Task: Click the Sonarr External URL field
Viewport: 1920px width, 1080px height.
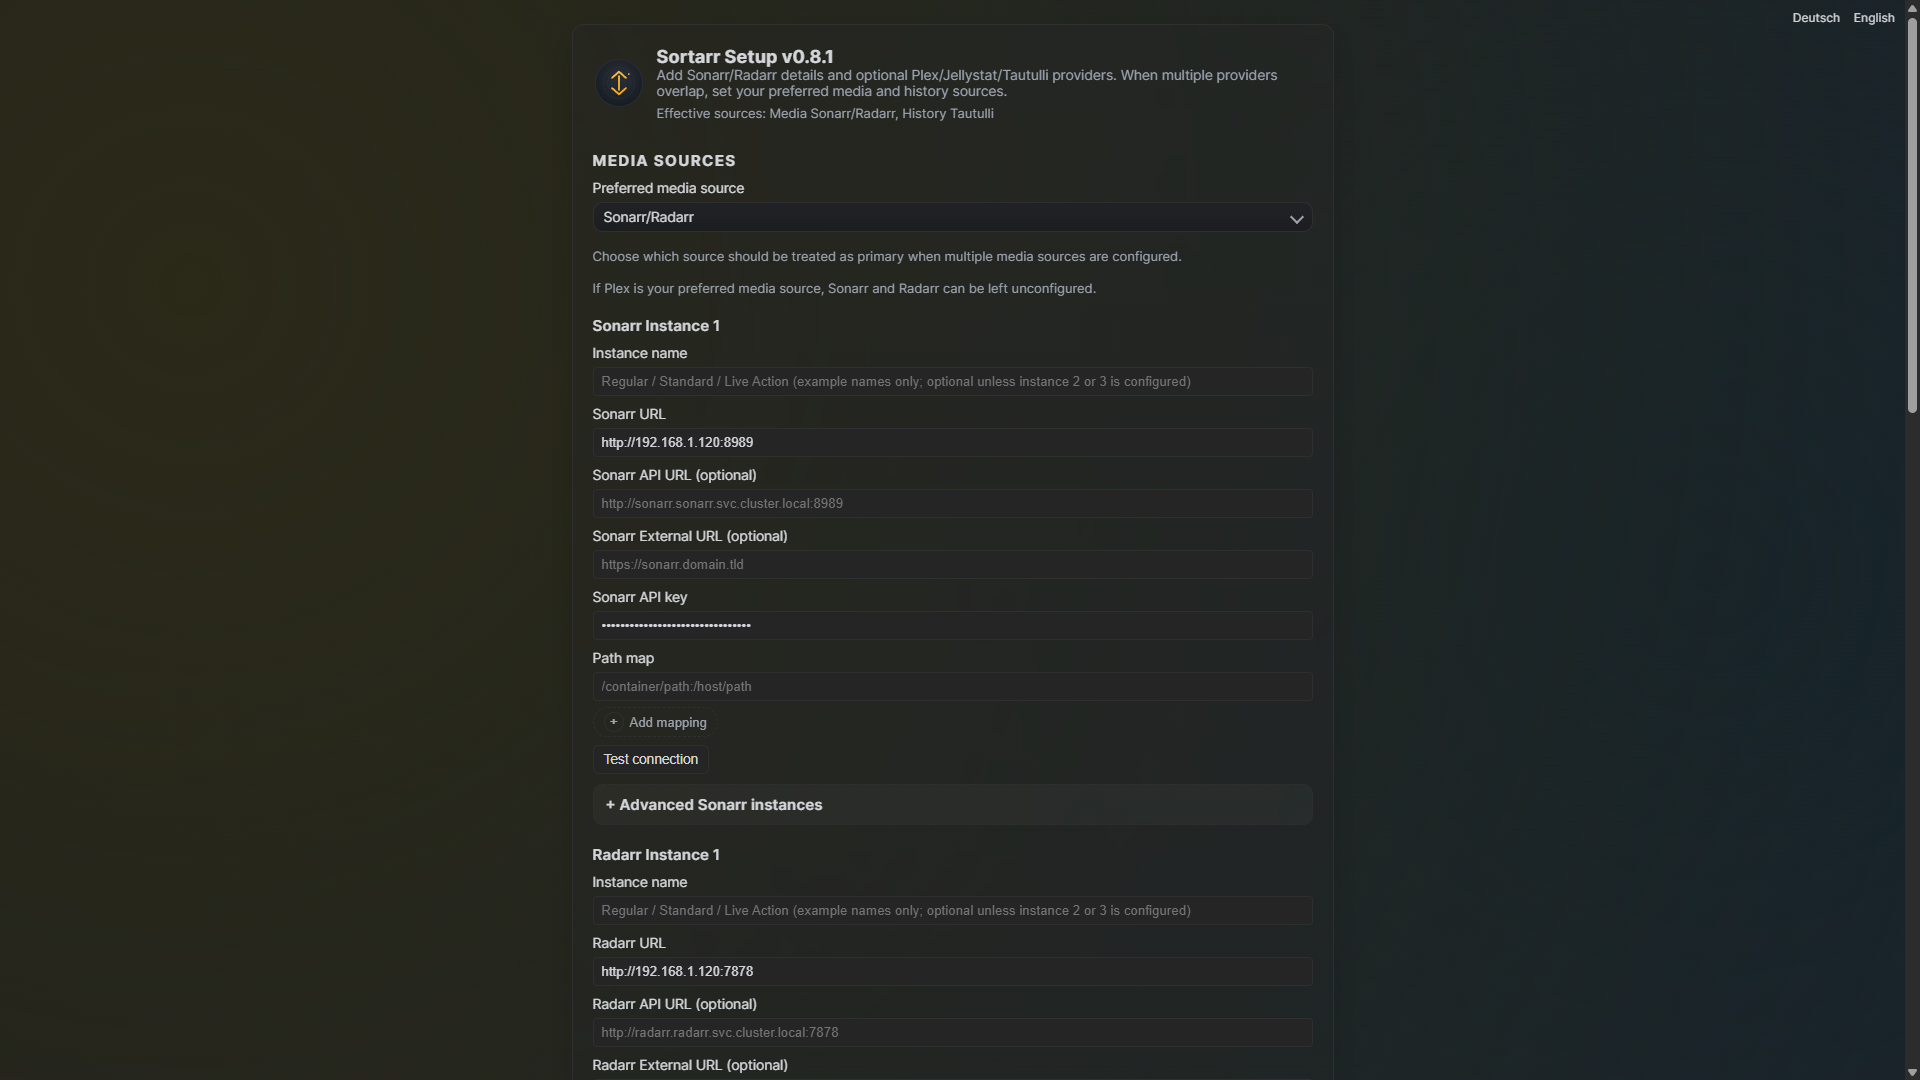Action: click(952, 564)
